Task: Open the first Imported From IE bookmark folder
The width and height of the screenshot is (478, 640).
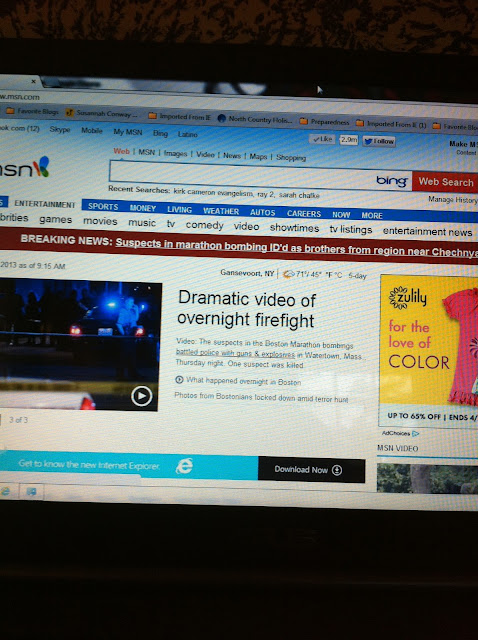Action: [x=180, y=117]
